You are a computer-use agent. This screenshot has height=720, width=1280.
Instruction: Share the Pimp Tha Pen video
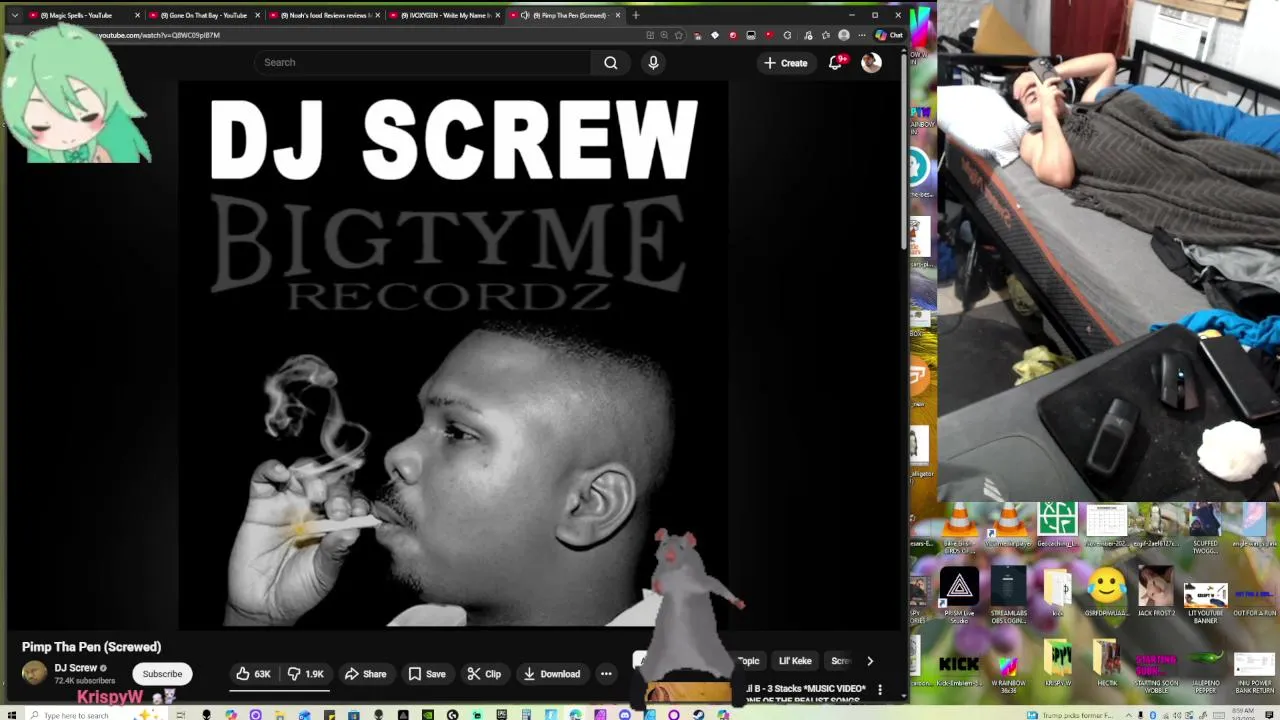pos(365,674)
